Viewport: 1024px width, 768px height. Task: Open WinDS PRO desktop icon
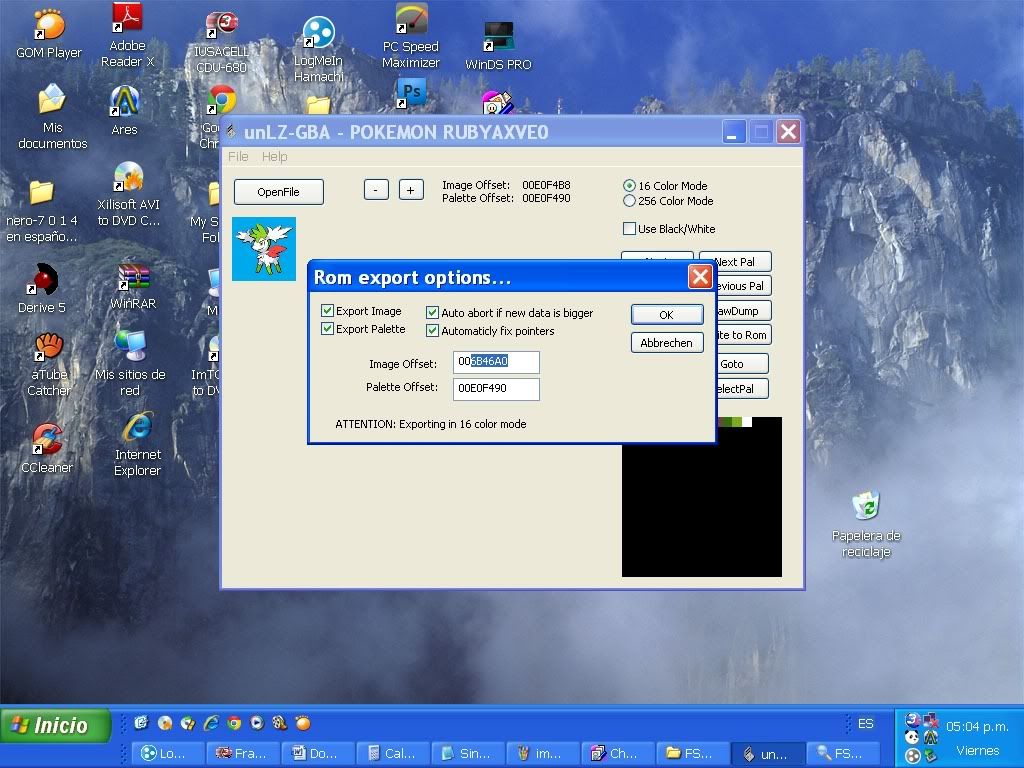(498, 46)
